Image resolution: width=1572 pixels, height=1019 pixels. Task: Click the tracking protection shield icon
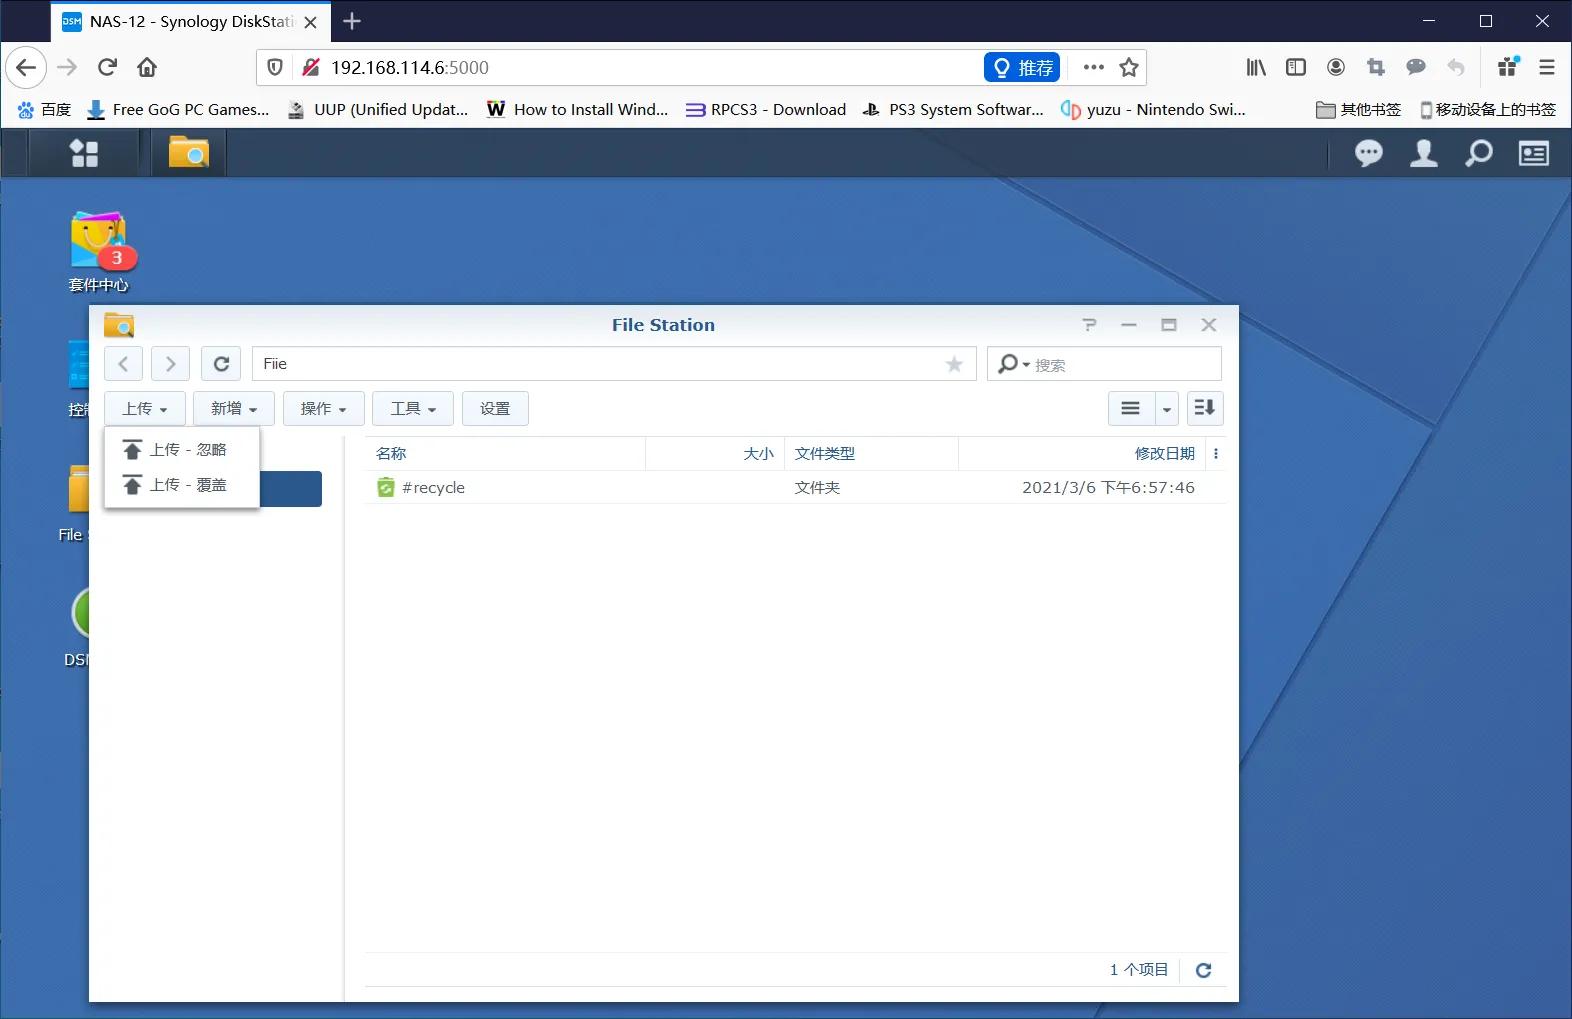click(x=275, y=67)
